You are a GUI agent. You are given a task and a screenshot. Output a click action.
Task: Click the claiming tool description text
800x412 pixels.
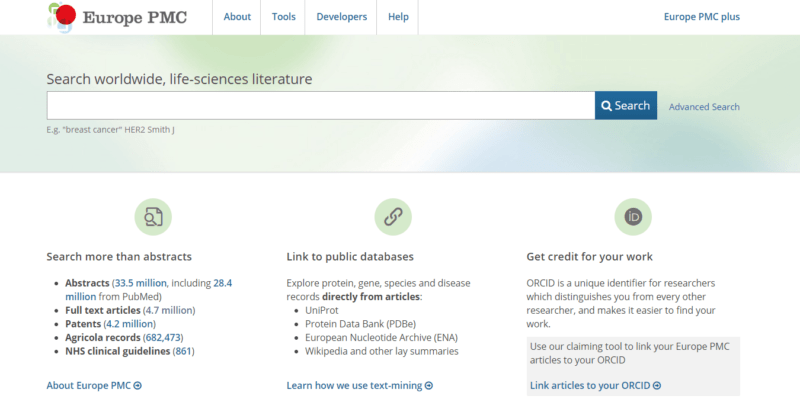point(630,353)
